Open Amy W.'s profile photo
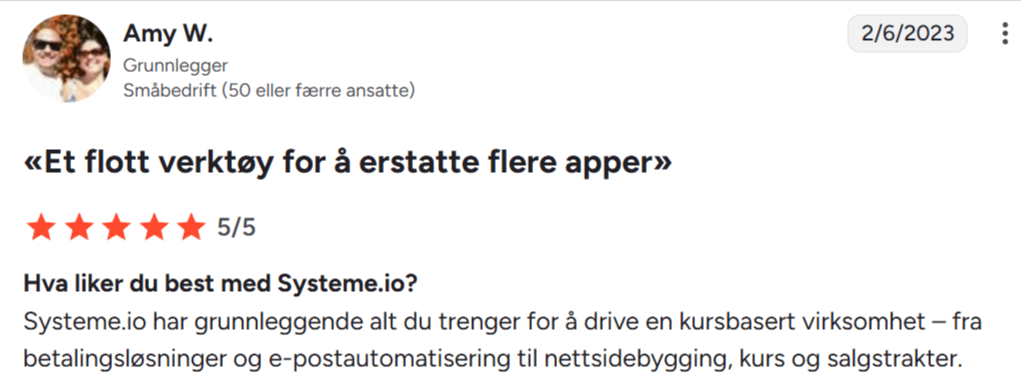This screenshot has height=387, width=1021. (x=66, y=59)
